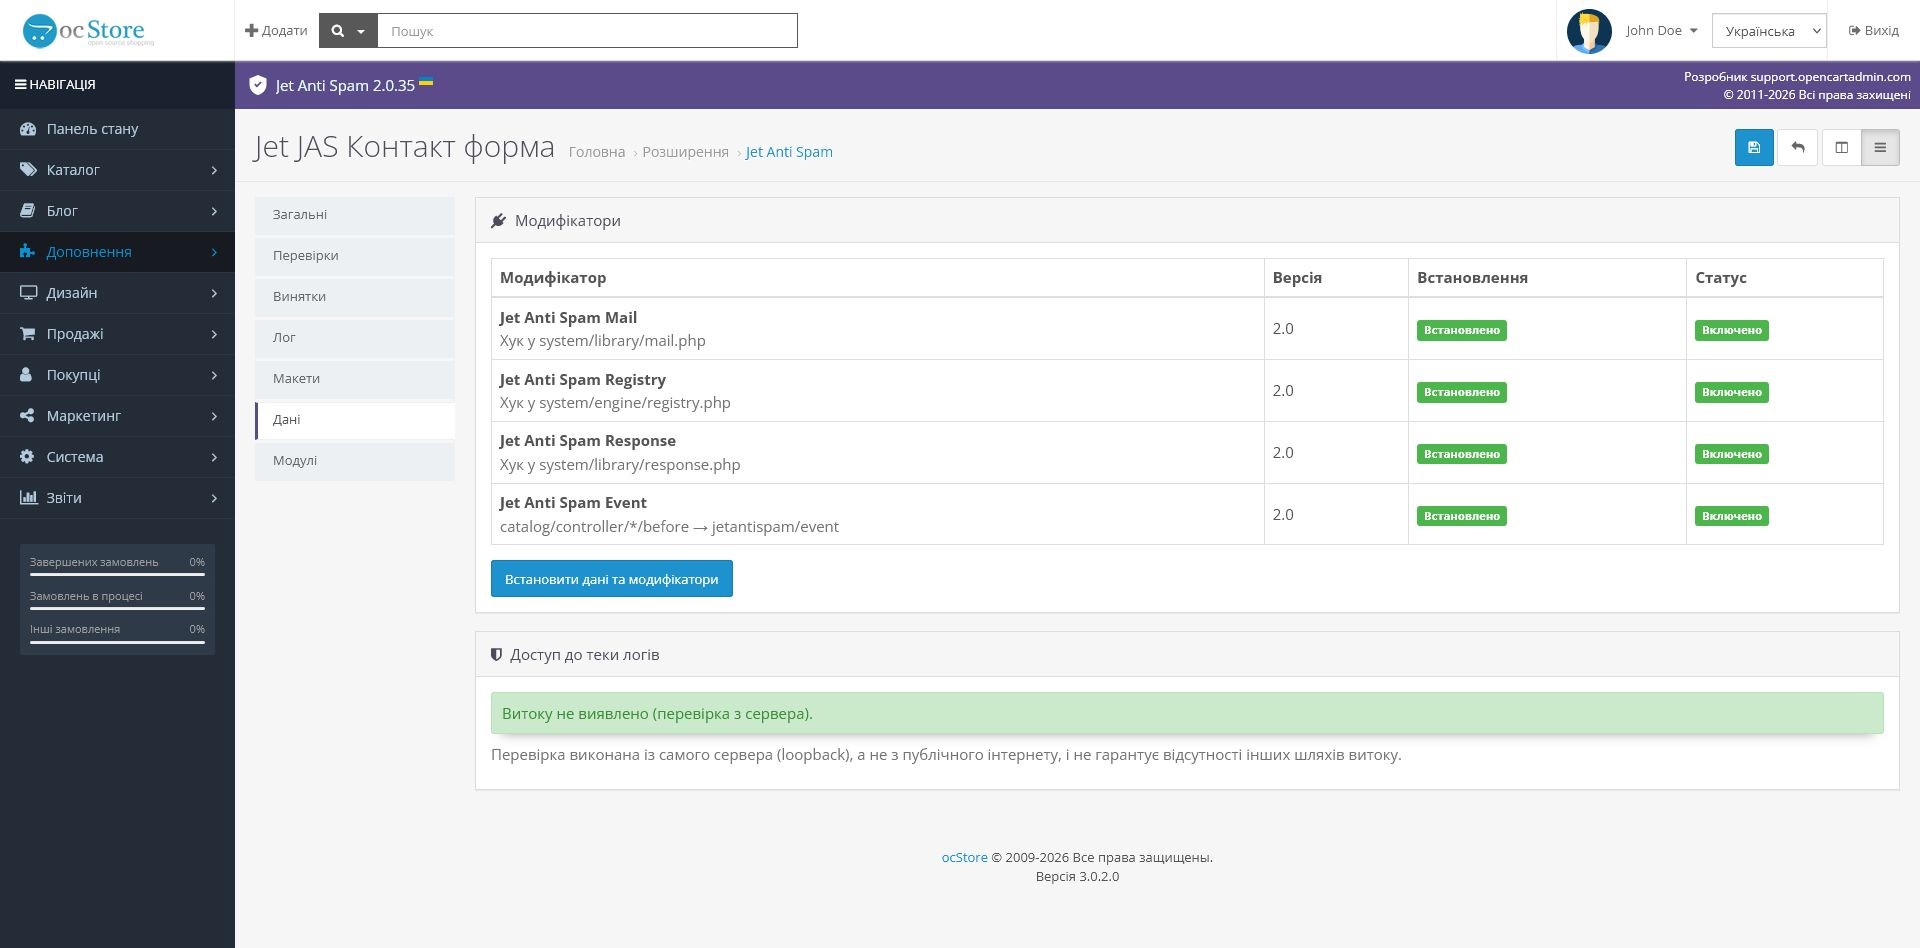Screen dimensions: 1920x948
Task: Open the Винятки tab
Action: 355,297
